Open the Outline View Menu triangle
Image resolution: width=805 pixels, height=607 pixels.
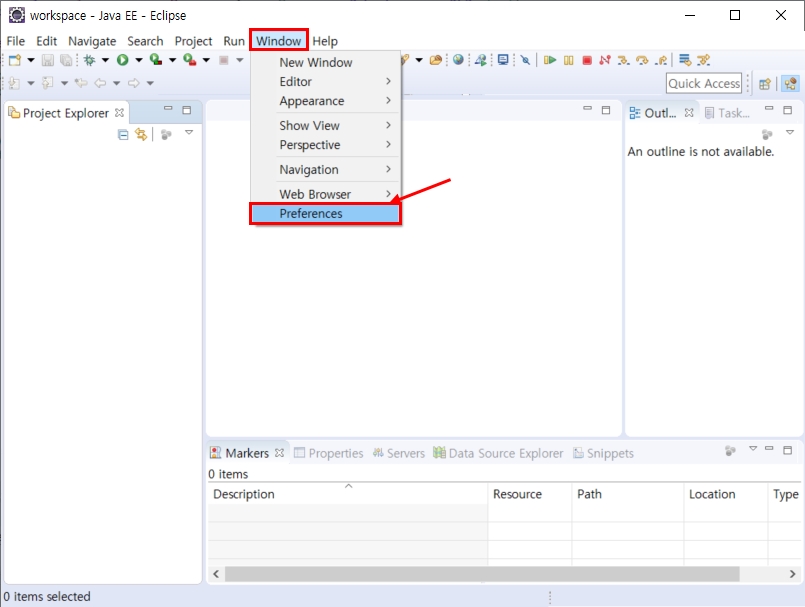(x=790, y=132)
